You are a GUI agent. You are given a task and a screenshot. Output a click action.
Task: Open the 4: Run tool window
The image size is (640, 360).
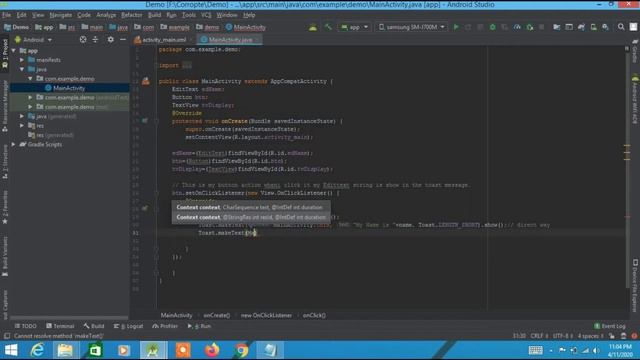point(199,326)
